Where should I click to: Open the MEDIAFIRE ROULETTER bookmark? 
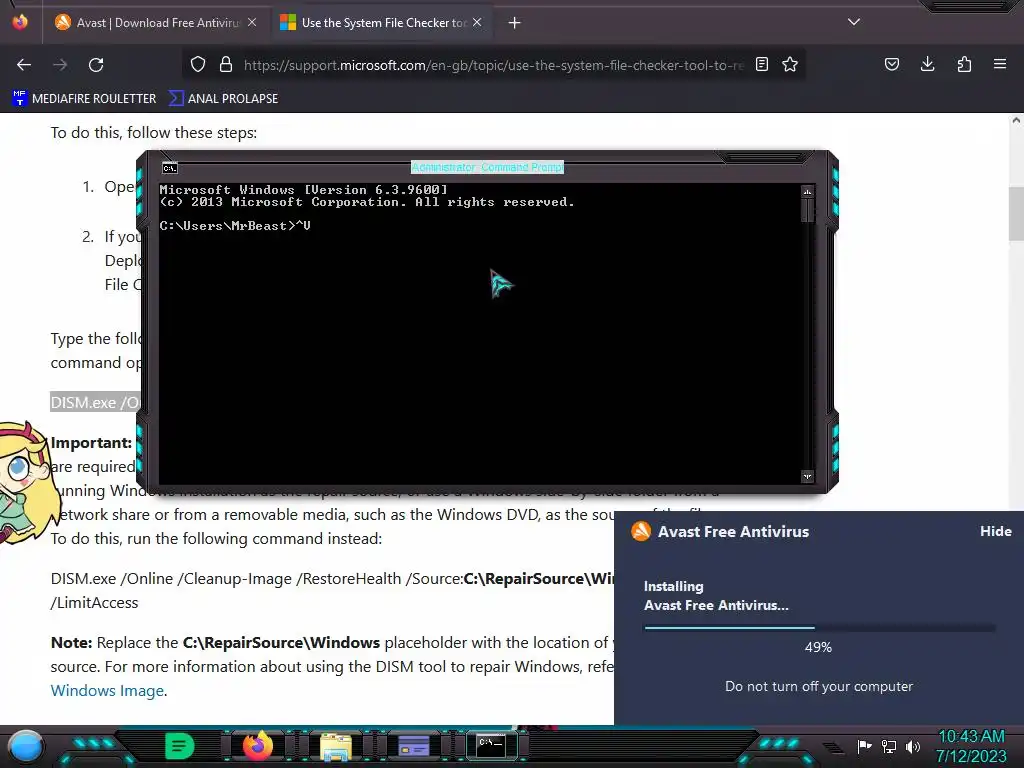(84, 99)
